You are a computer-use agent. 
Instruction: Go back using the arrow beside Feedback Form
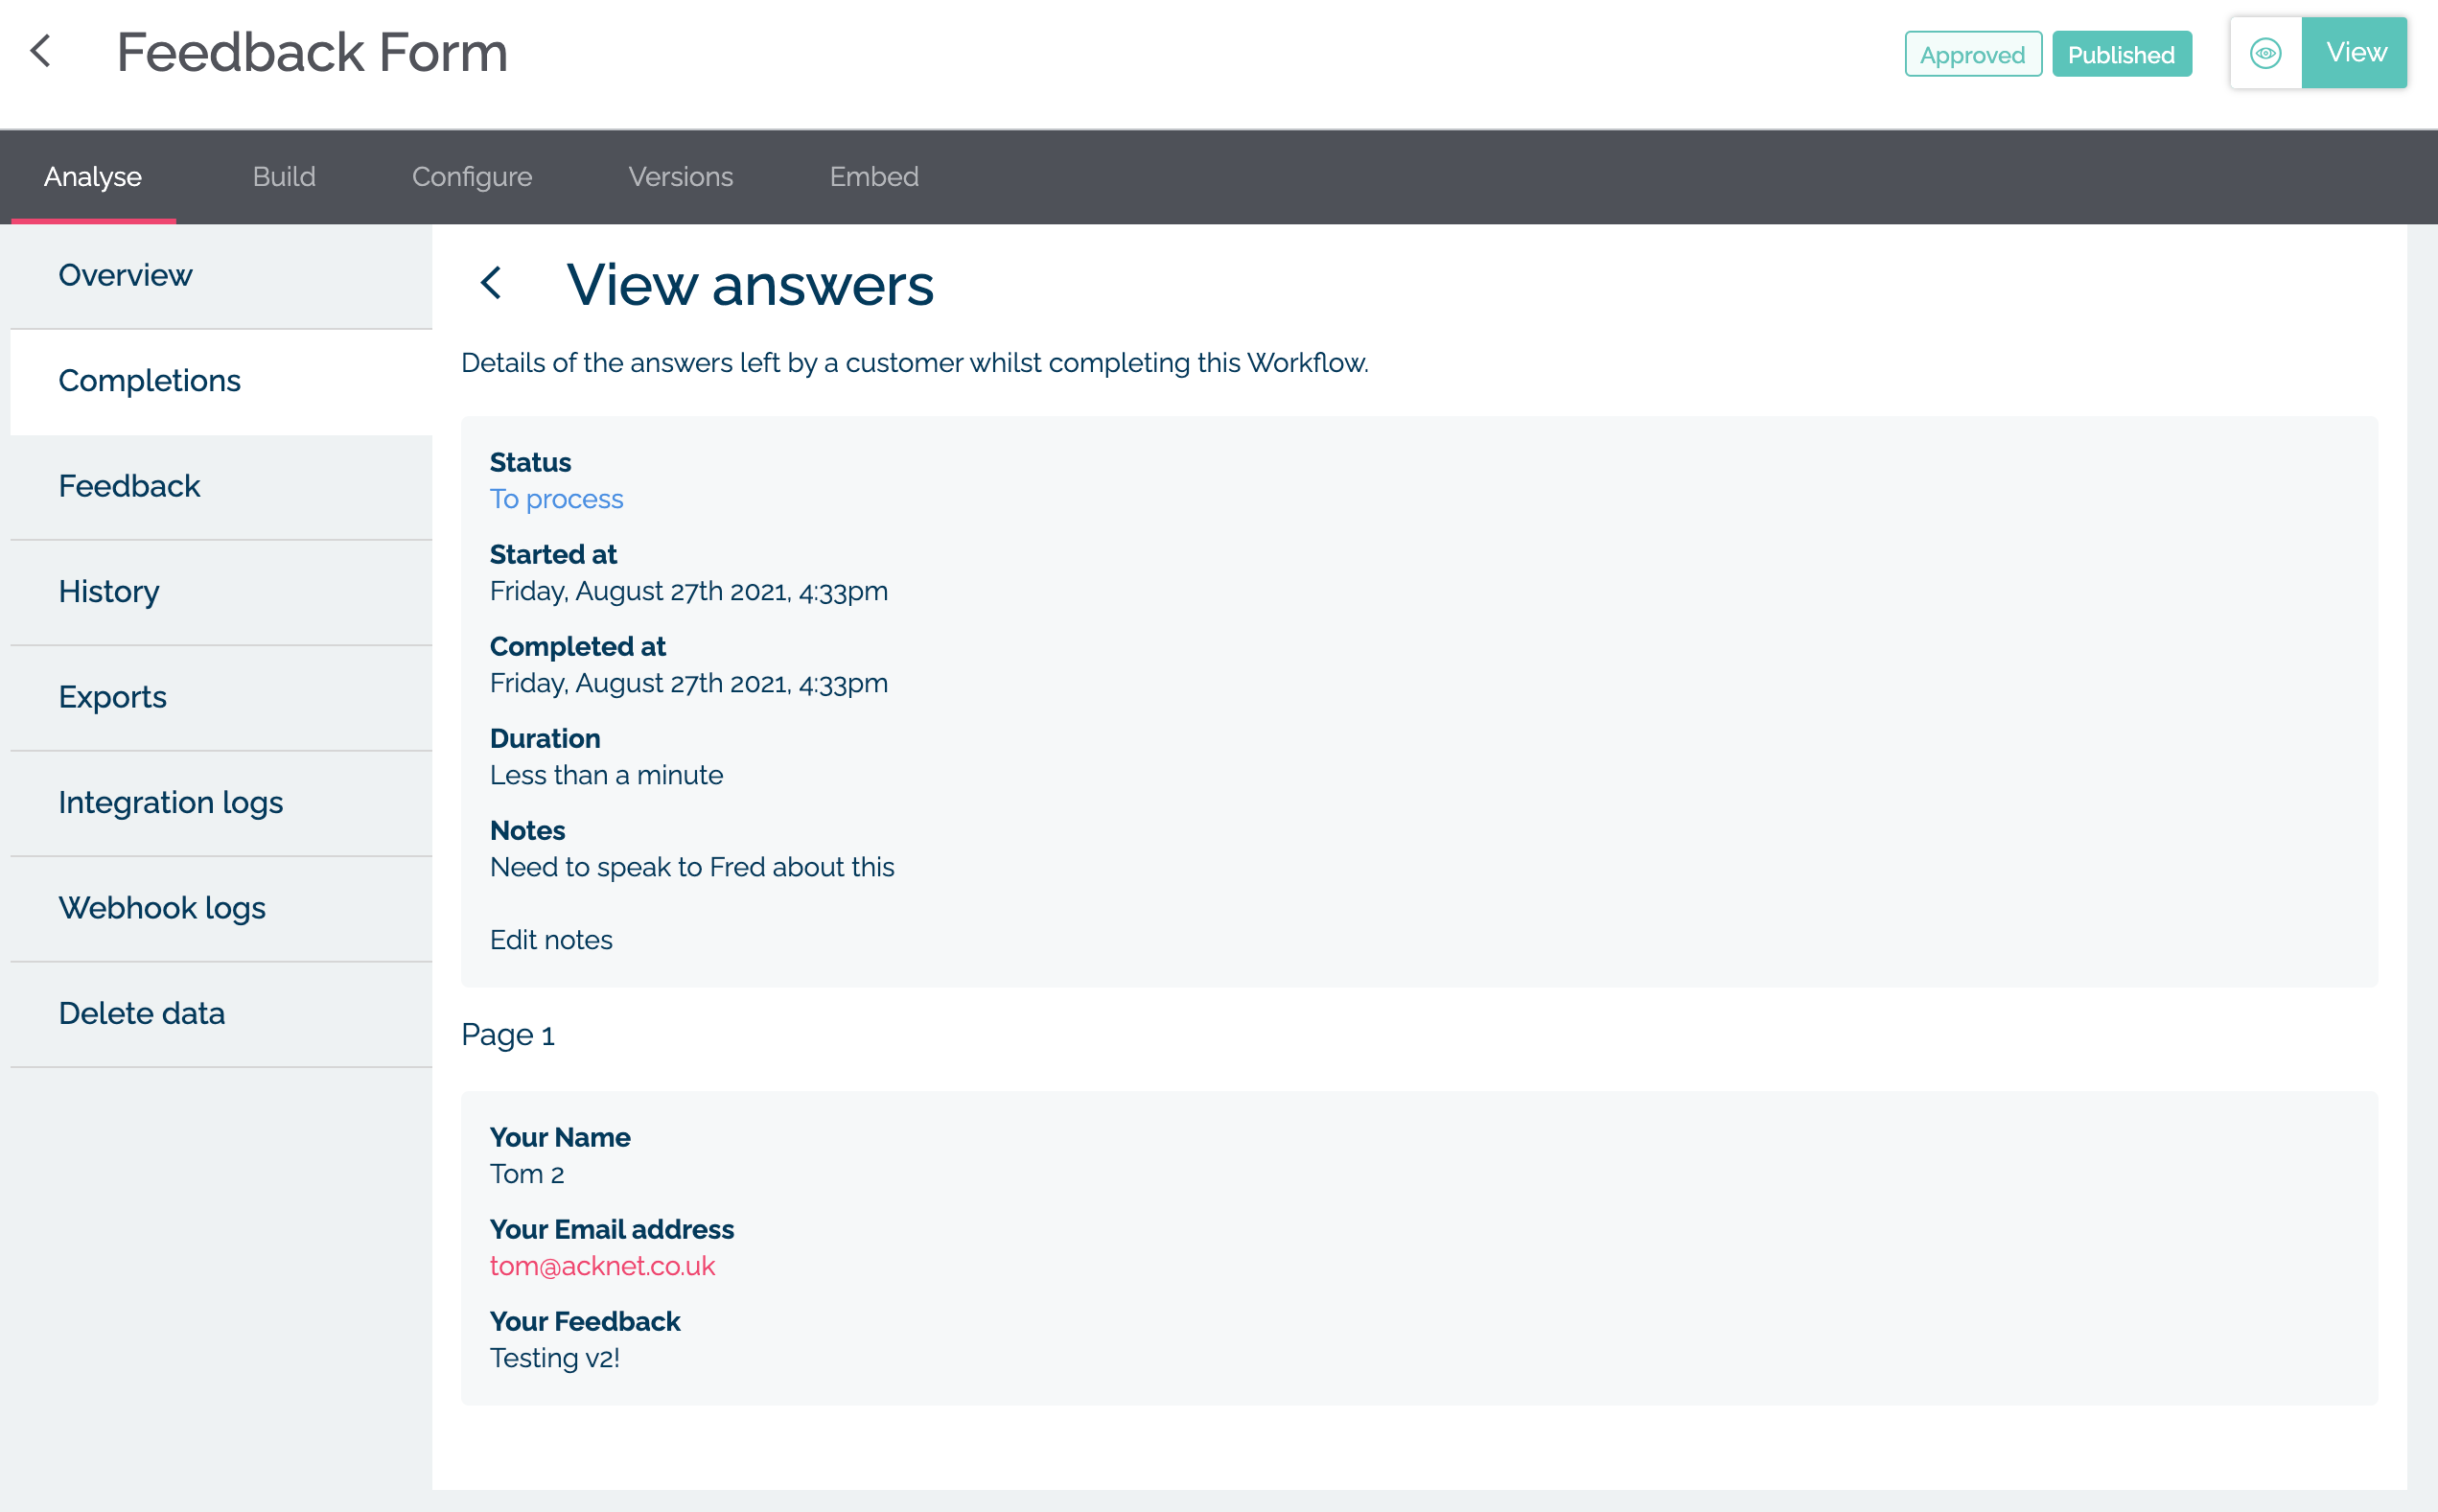click(x=41, y=51)
